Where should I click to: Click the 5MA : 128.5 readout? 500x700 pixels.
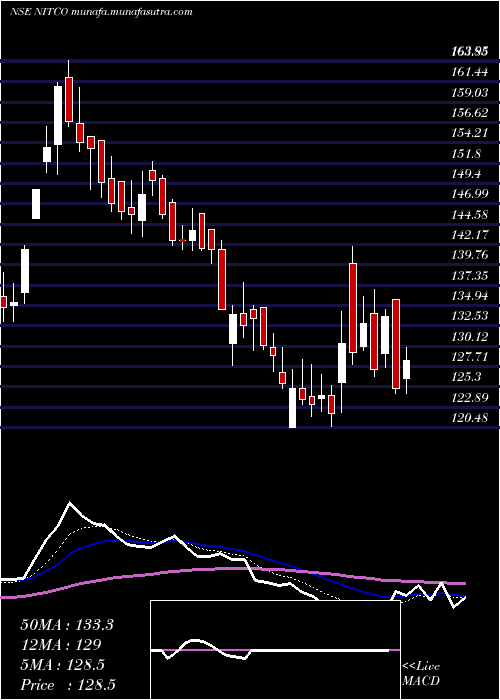pyautogui.click(x=62, y=665)
